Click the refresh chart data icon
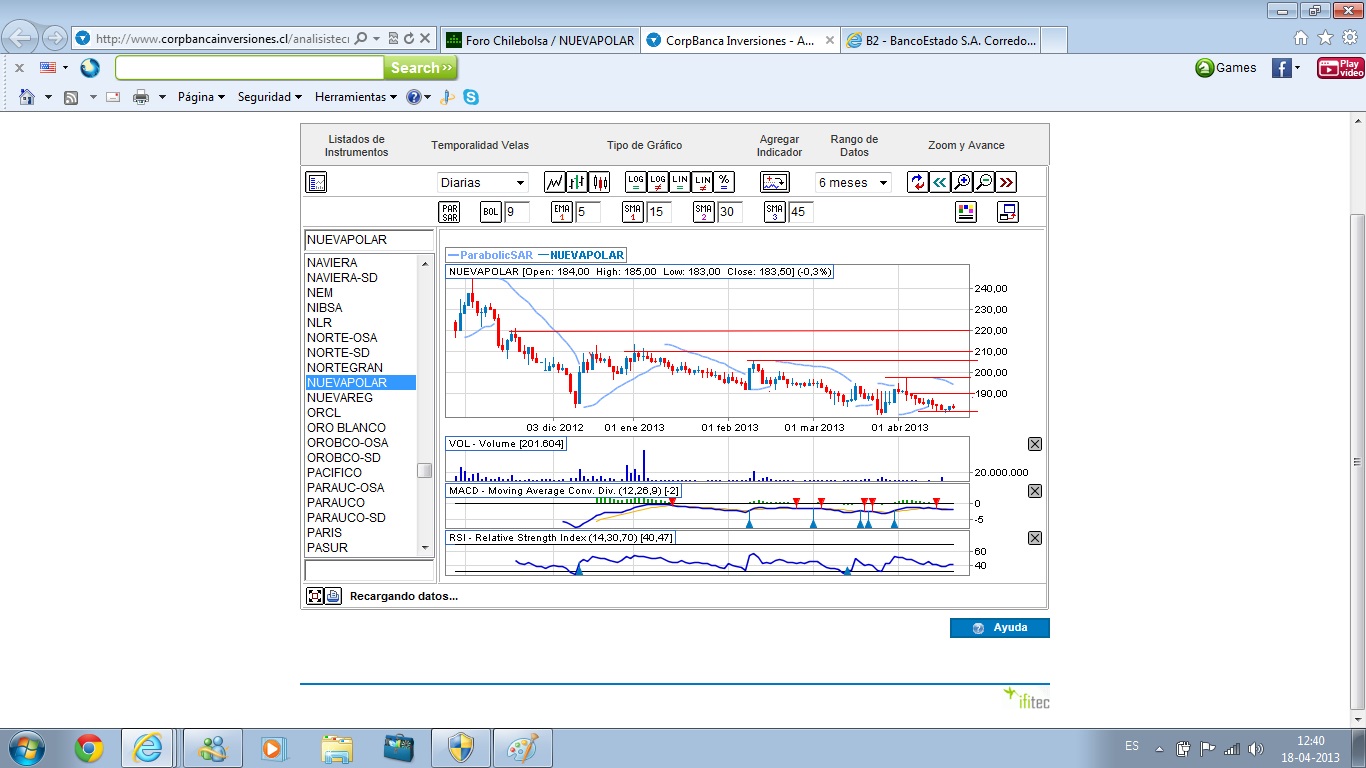 [918, 182]
